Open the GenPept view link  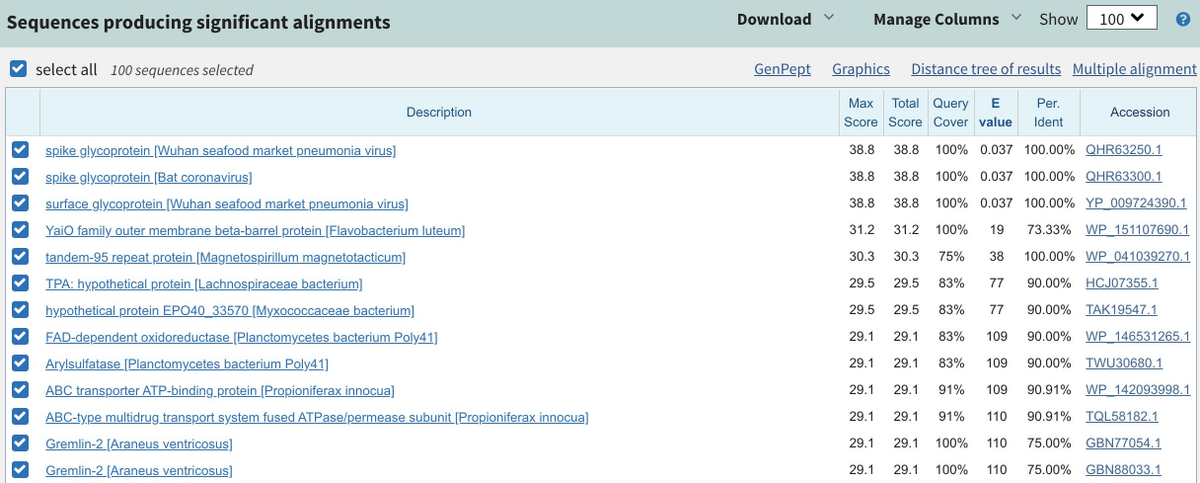[x=782, y=69]
